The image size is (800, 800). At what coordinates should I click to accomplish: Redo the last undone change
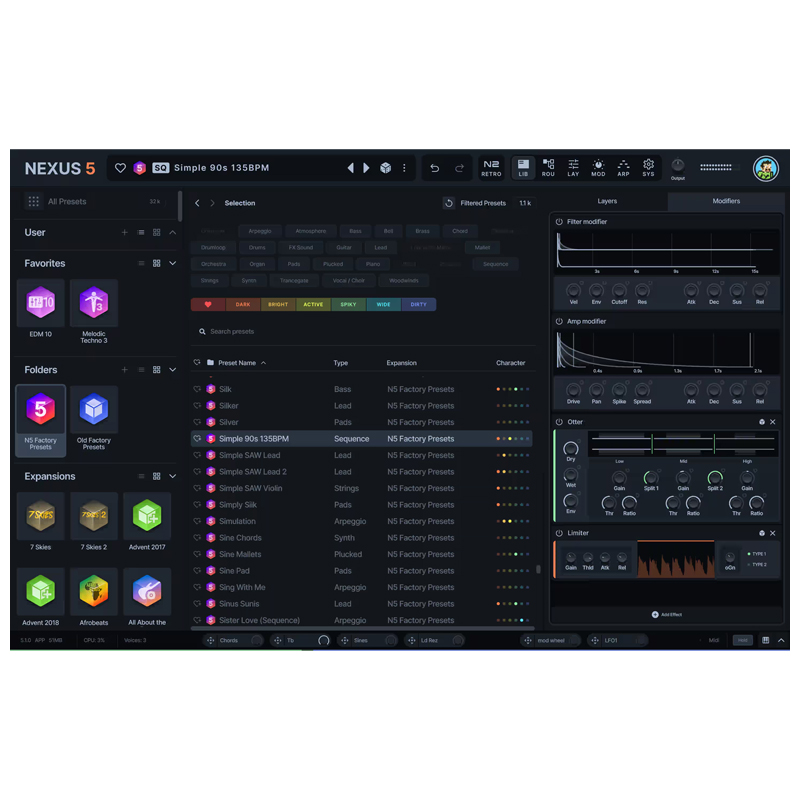pyautogui.click(x=459, y=168)
